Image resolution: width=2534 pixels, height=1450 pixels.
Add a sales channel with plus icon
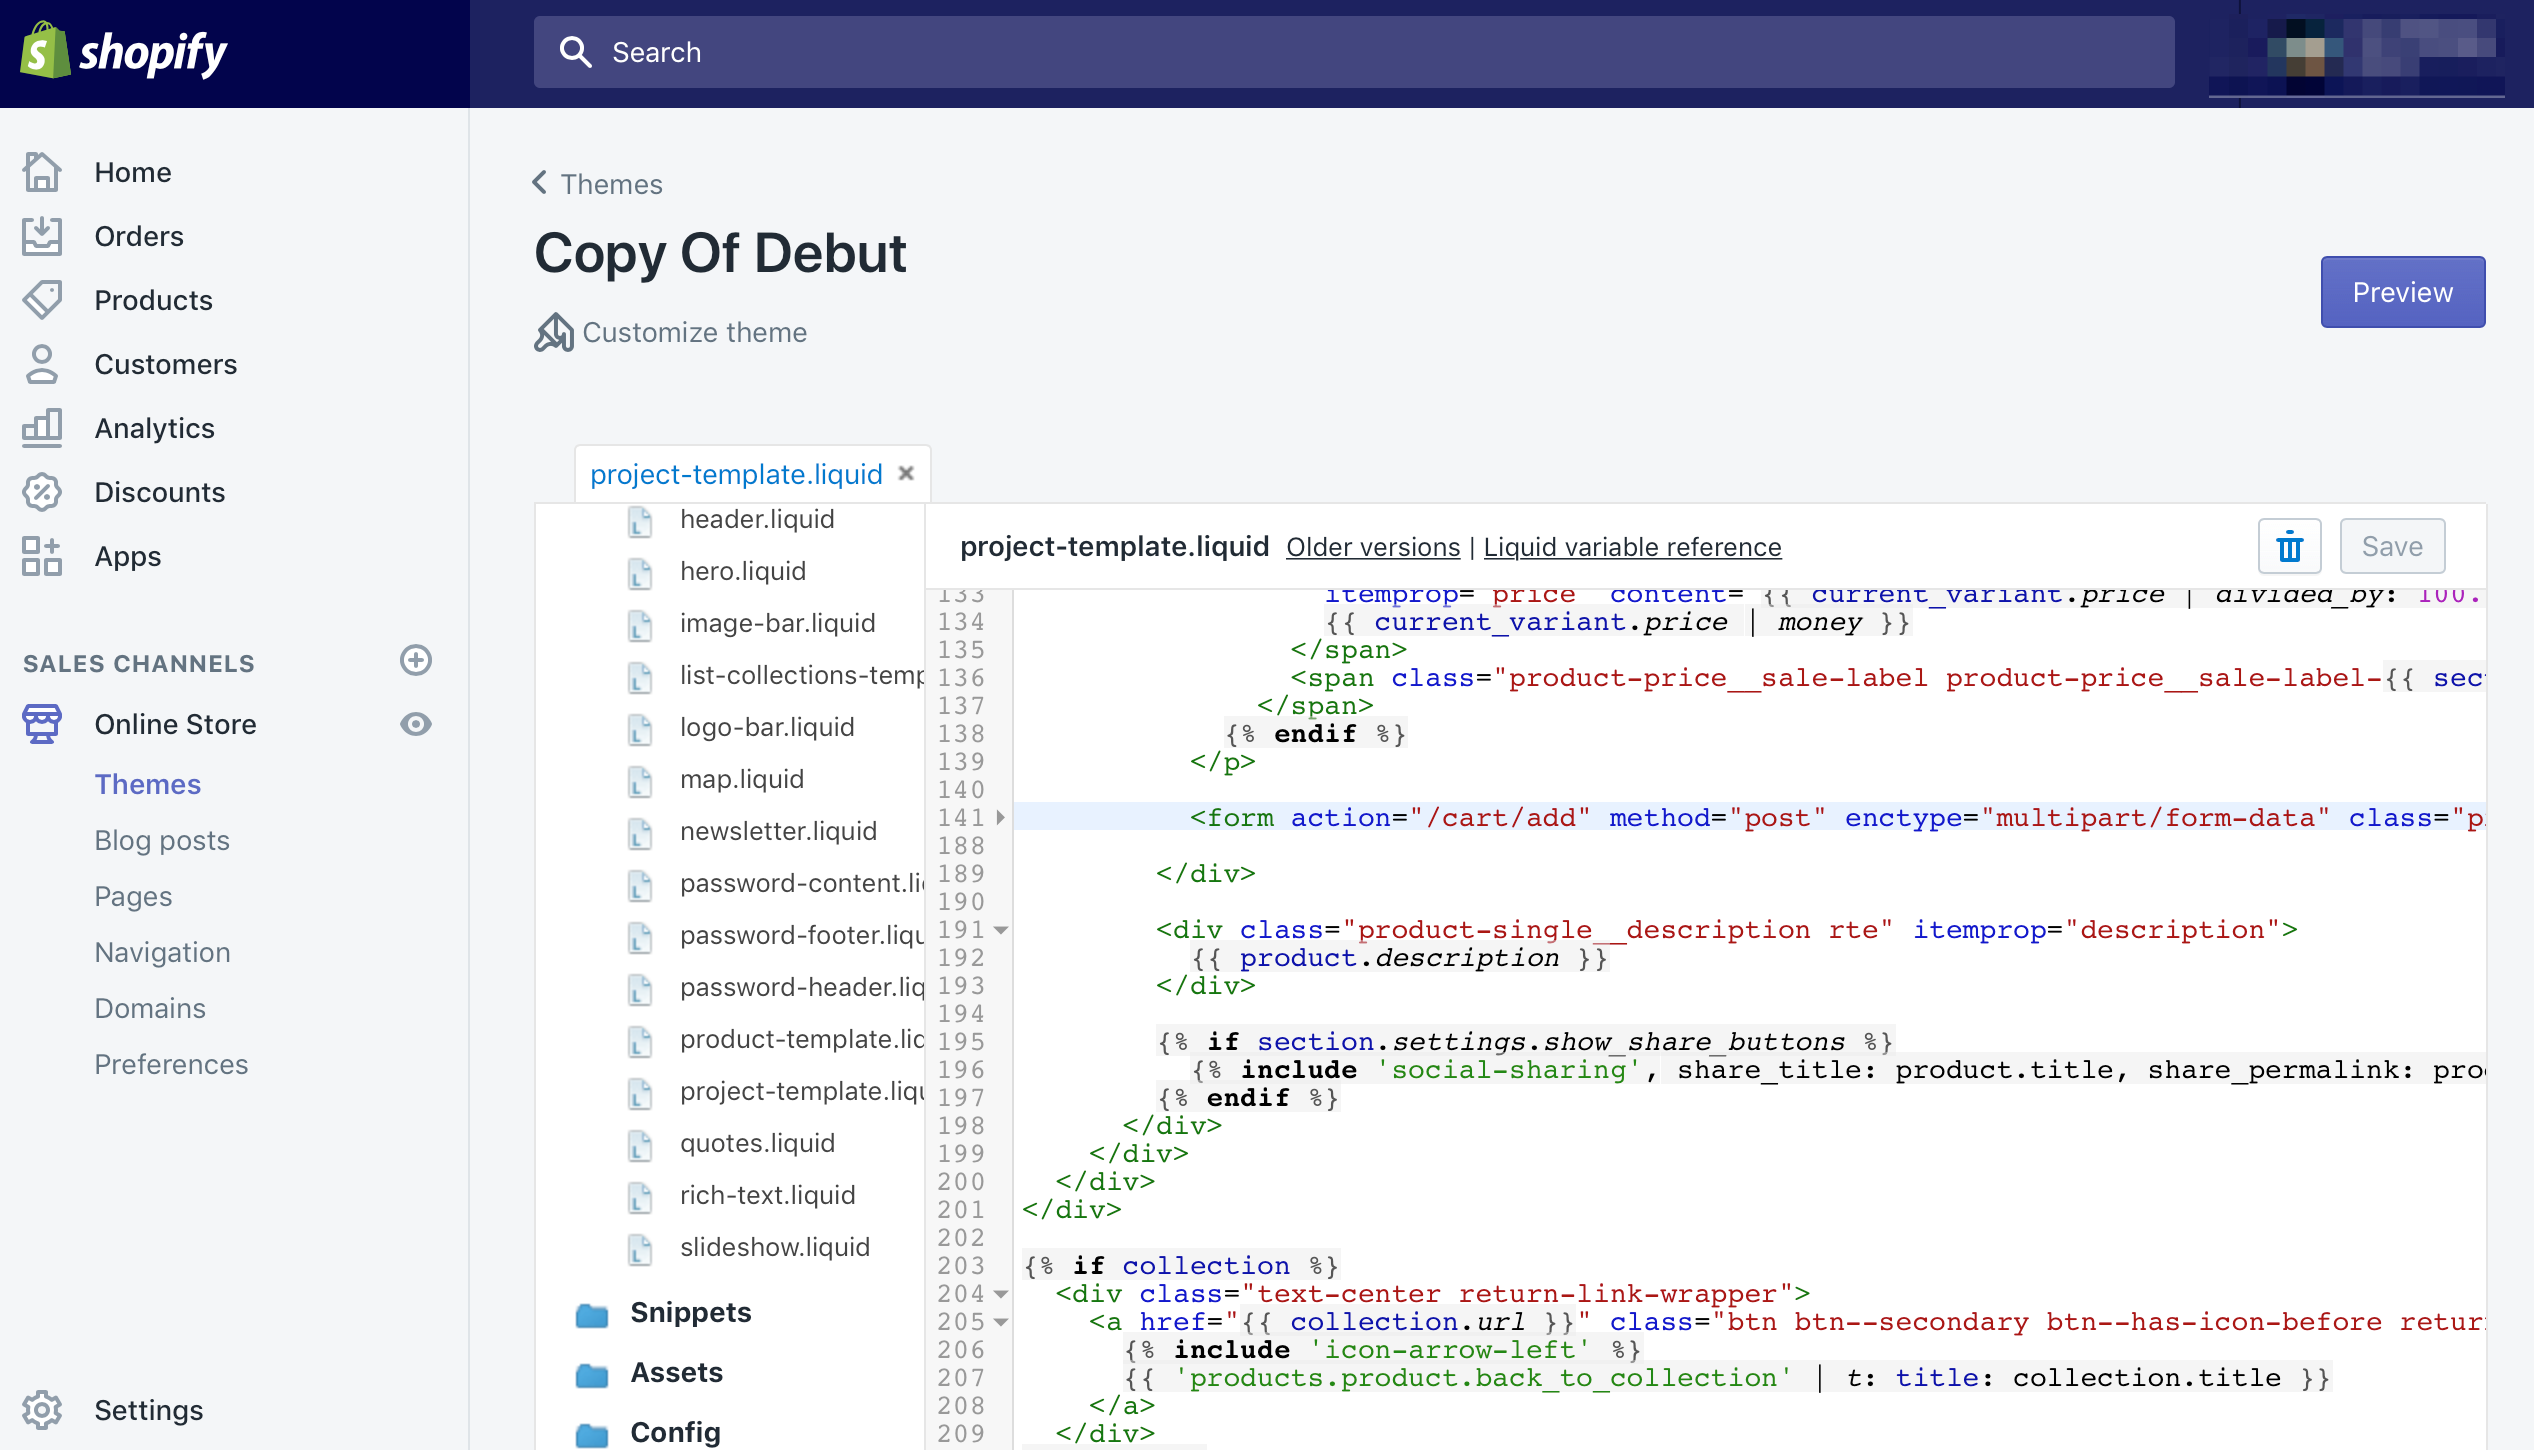tap(416, 660)
